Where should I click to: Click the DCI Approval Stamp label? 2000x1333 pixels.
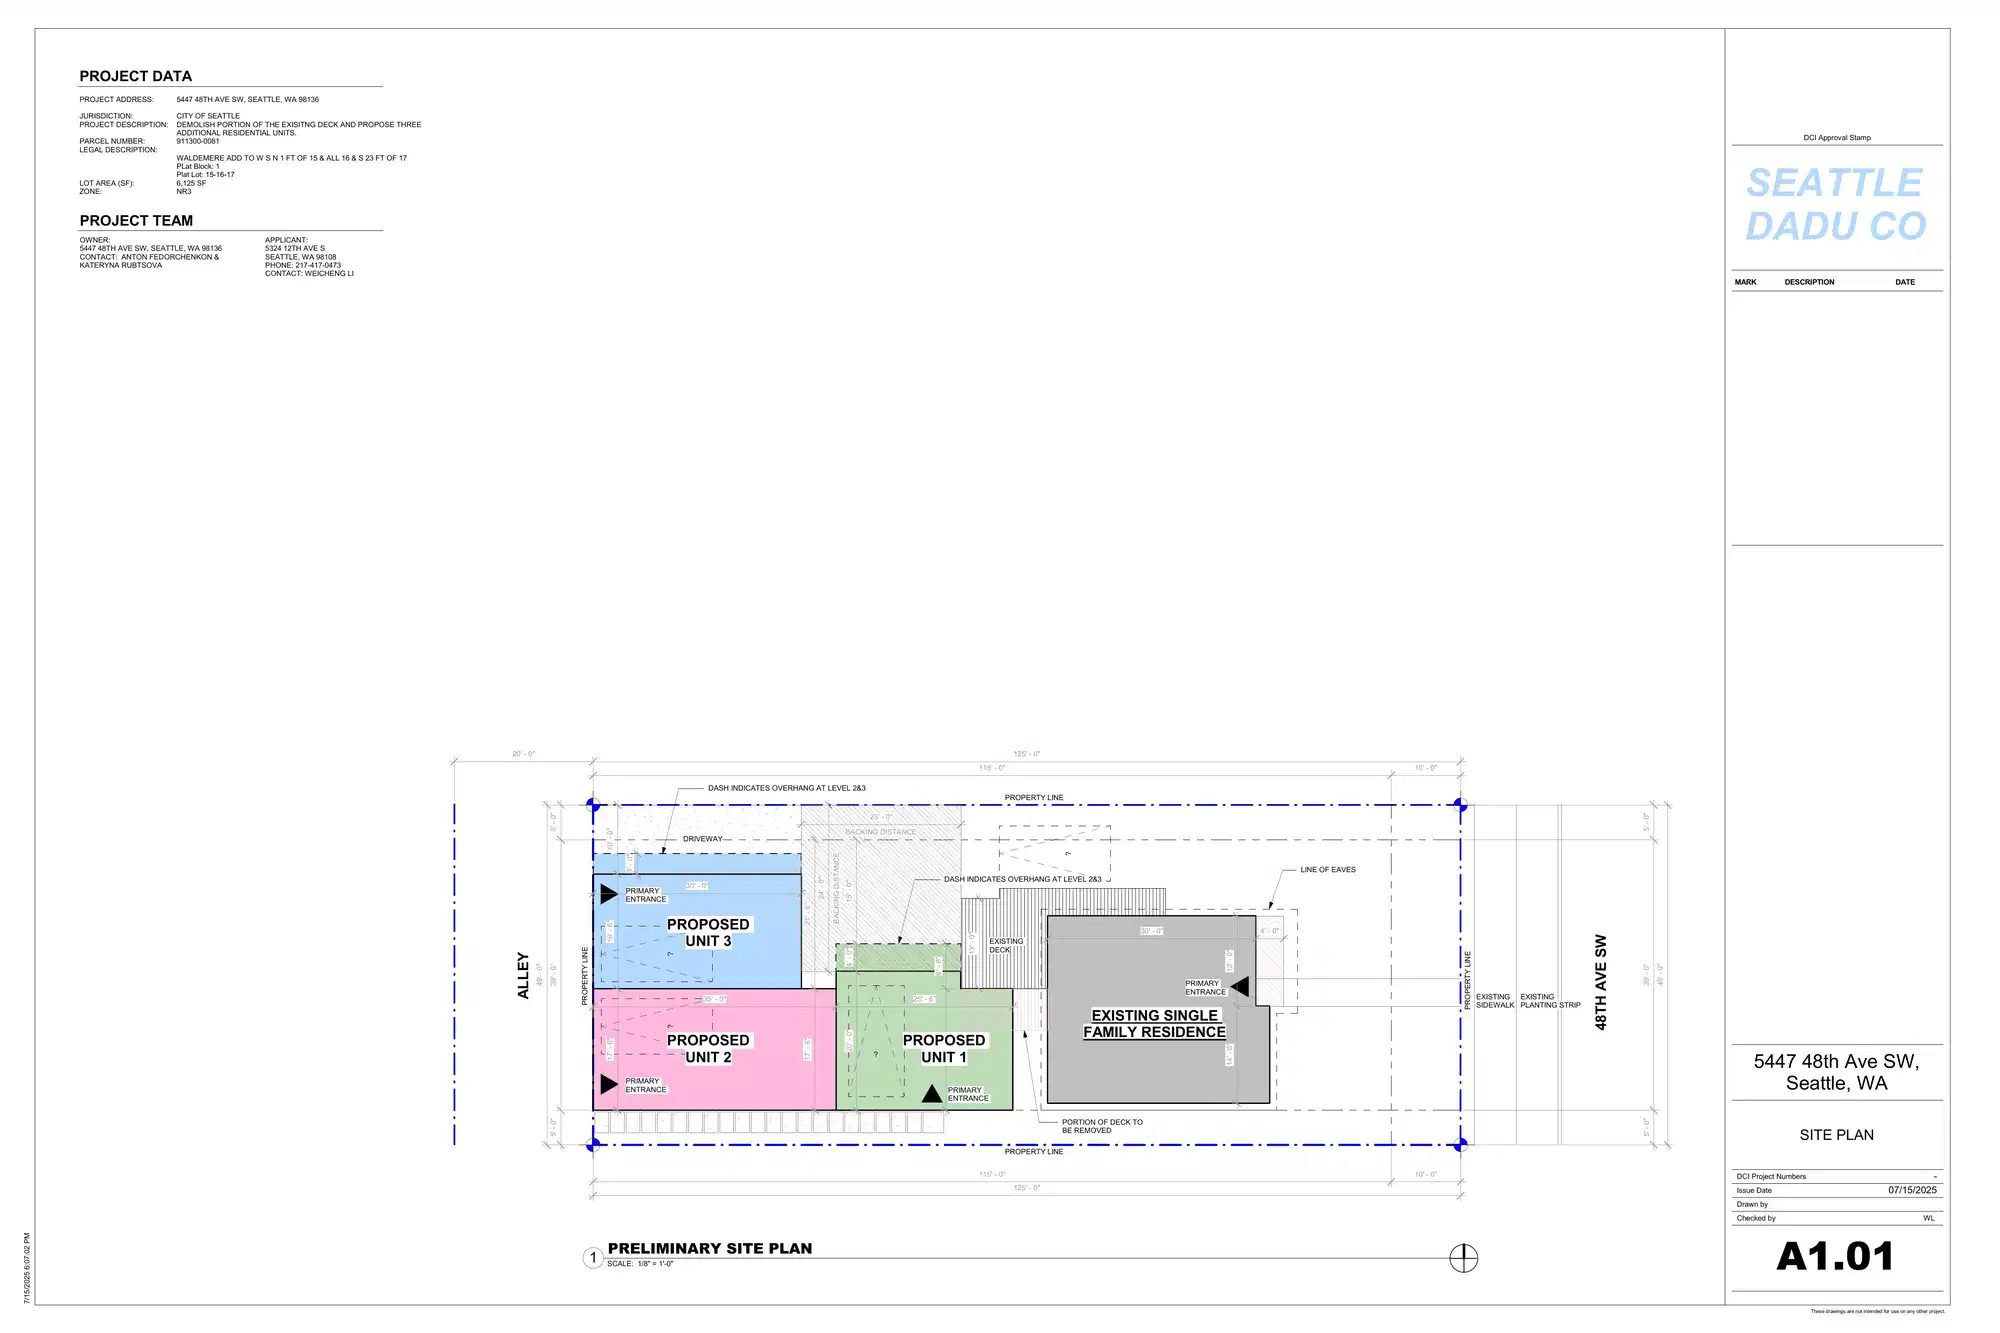coord(1837,138)
